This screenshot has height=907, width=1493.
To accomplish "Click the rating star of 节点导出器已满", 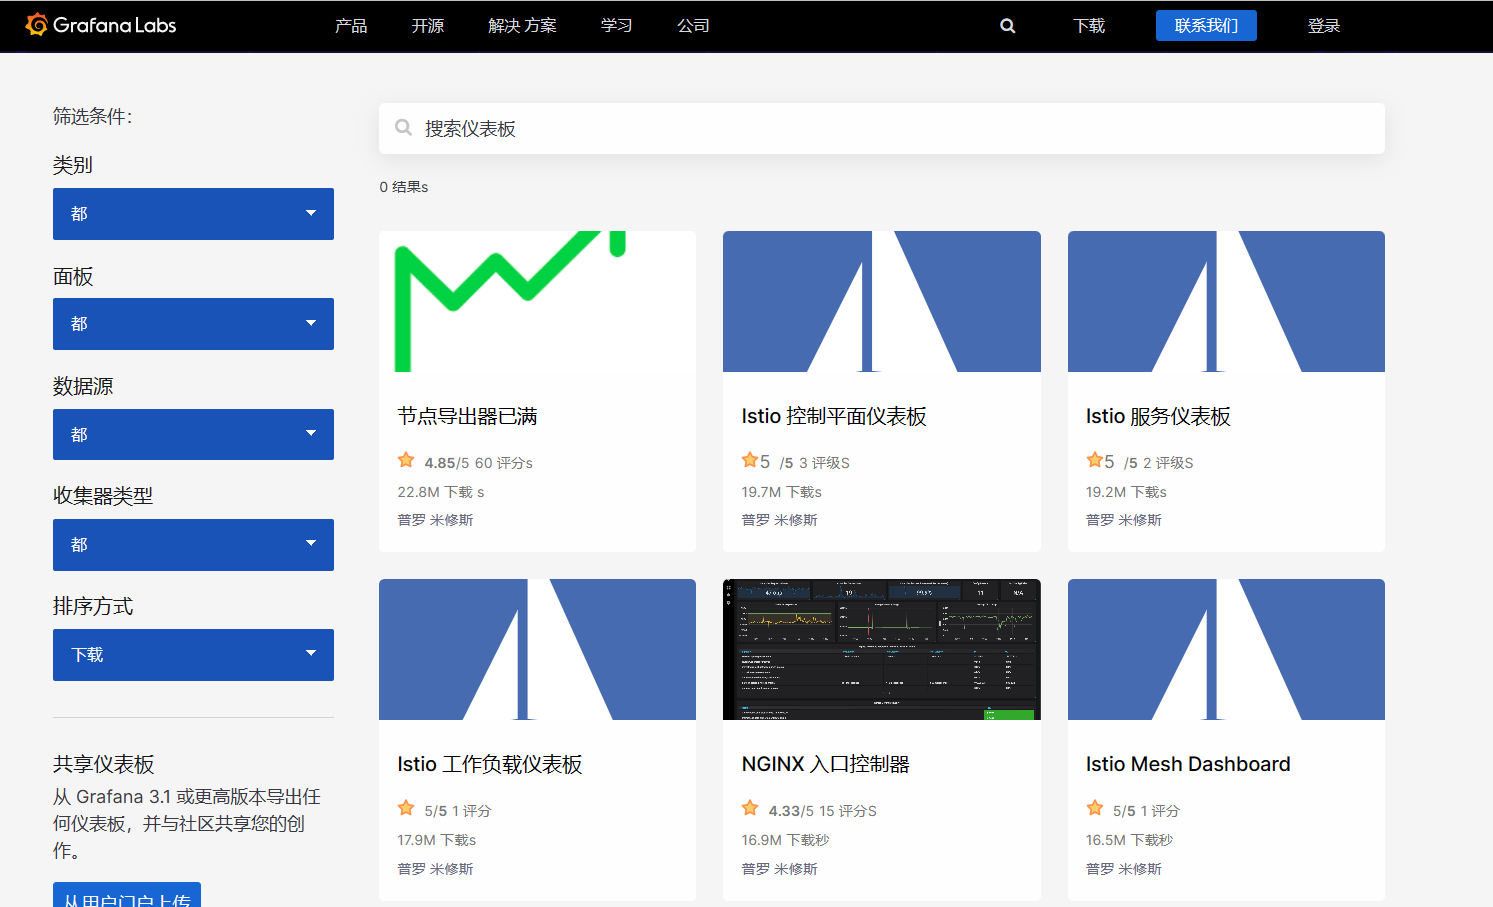I will click(x=406, y=460).
